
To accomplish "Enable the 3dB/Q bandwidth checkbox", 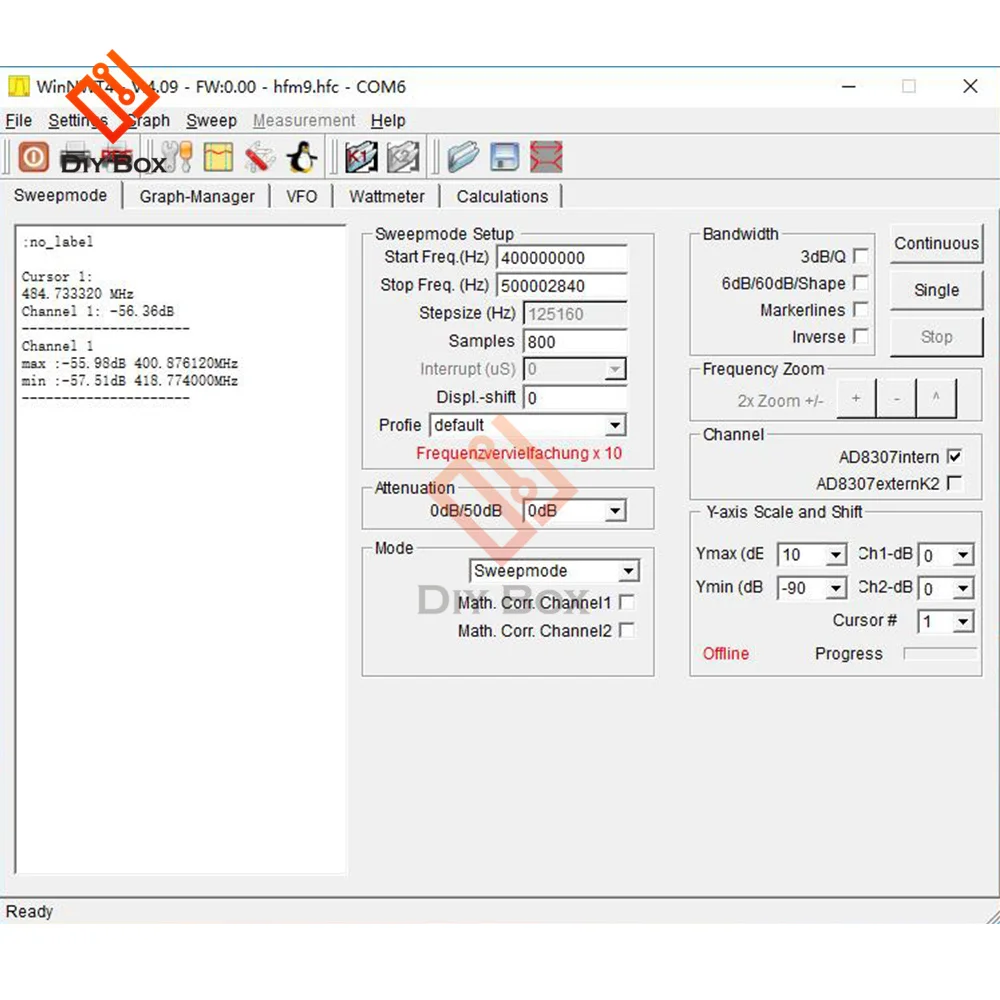I will tap(860, 256).
